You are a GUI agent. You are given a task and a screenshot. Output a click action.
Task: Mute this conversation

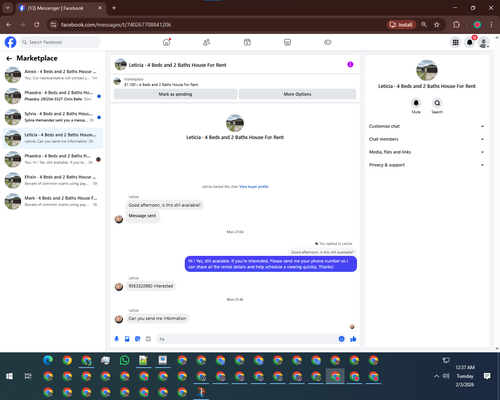click(x=416, y=103)
